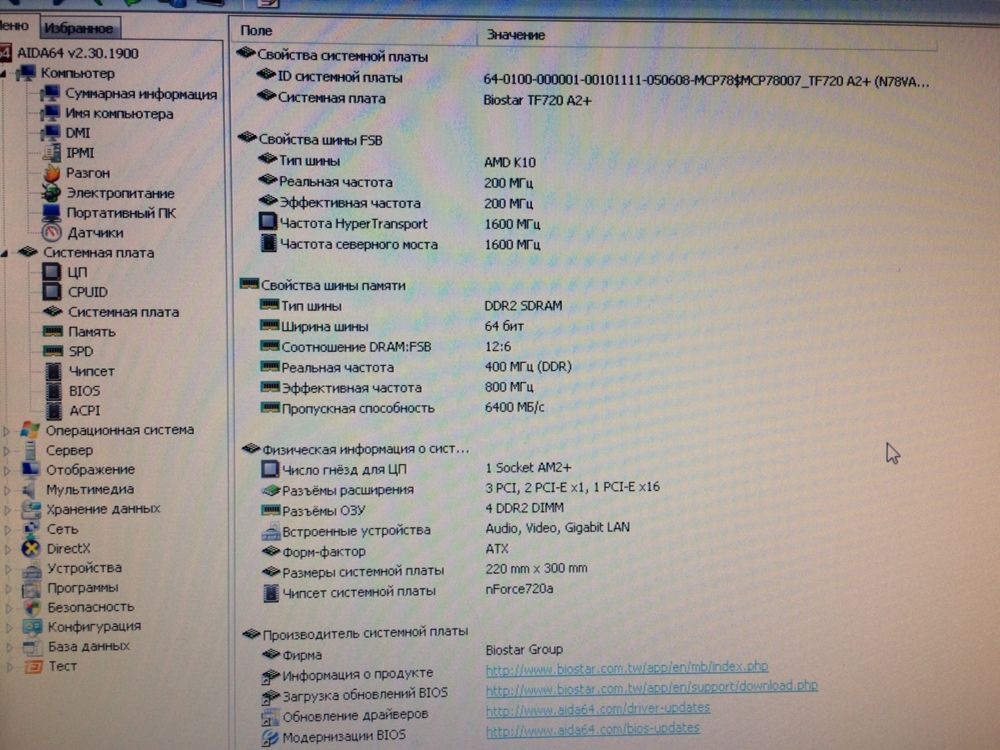The height and width of the screenshot is (750, 1000).
Task: Select the Тип шины AMD K10 row
Action: tap(397, 161)
